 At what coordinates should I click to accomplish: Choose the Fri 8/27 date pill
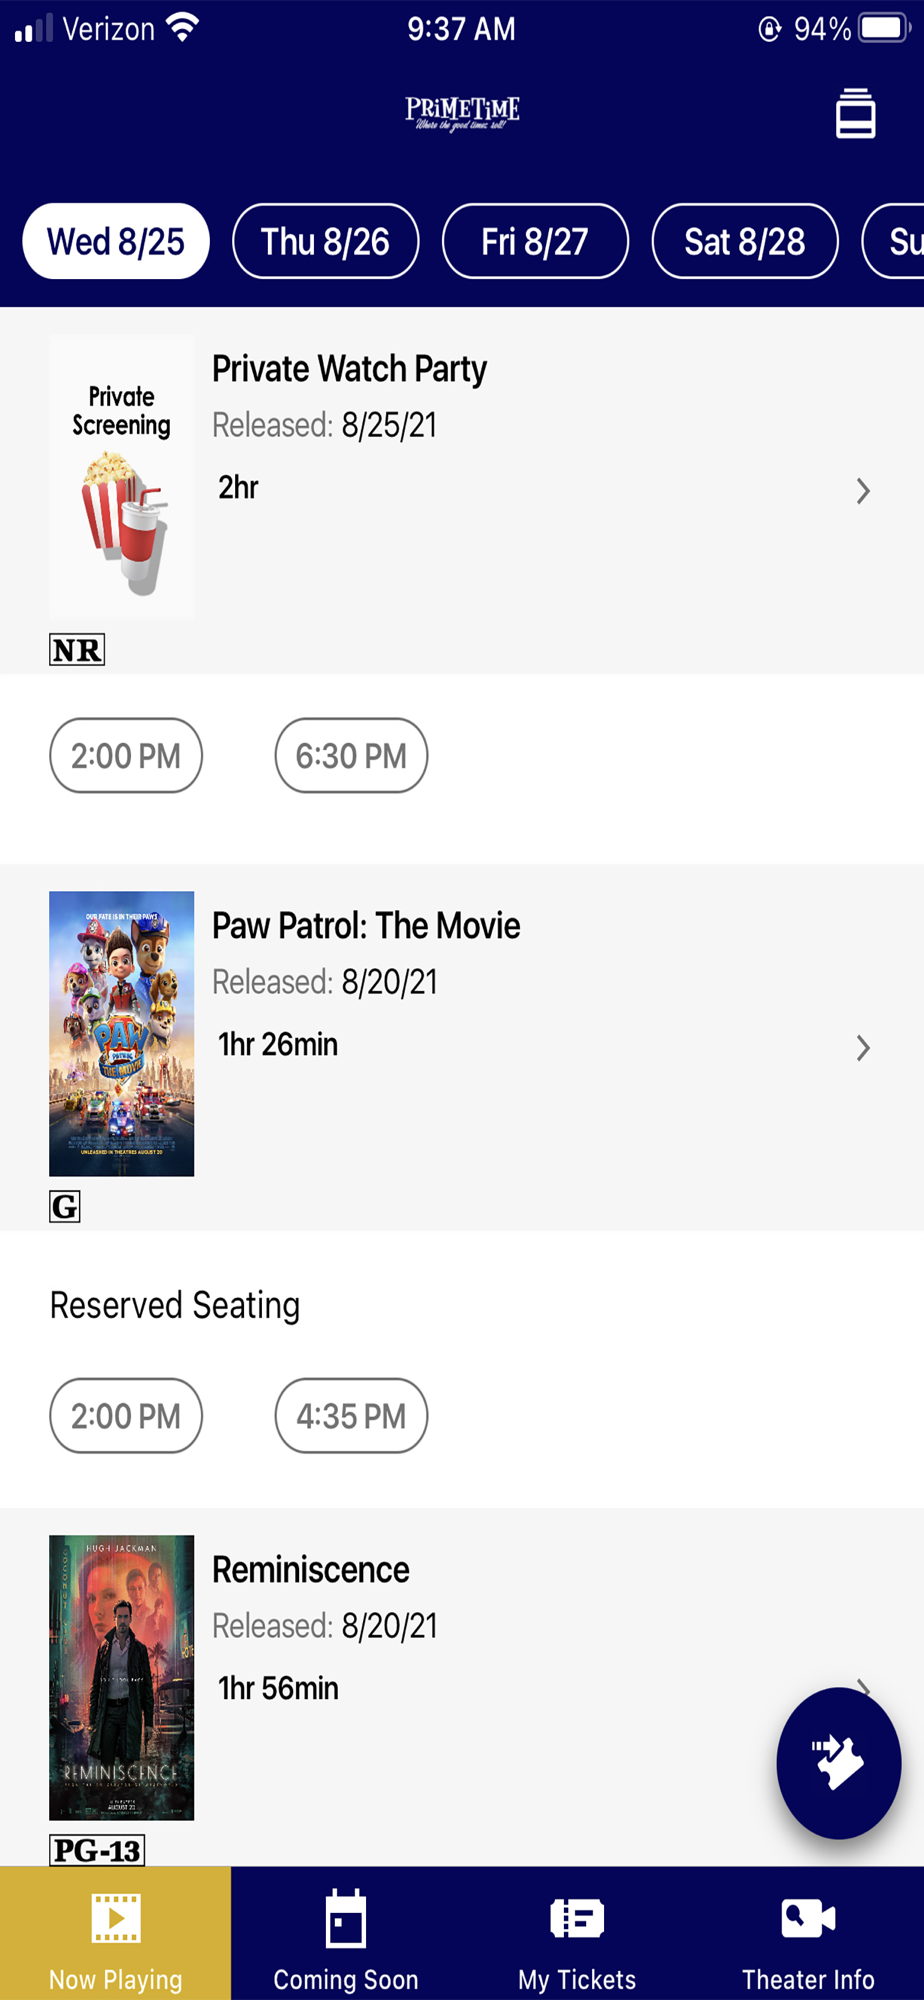tap(535, 242)
